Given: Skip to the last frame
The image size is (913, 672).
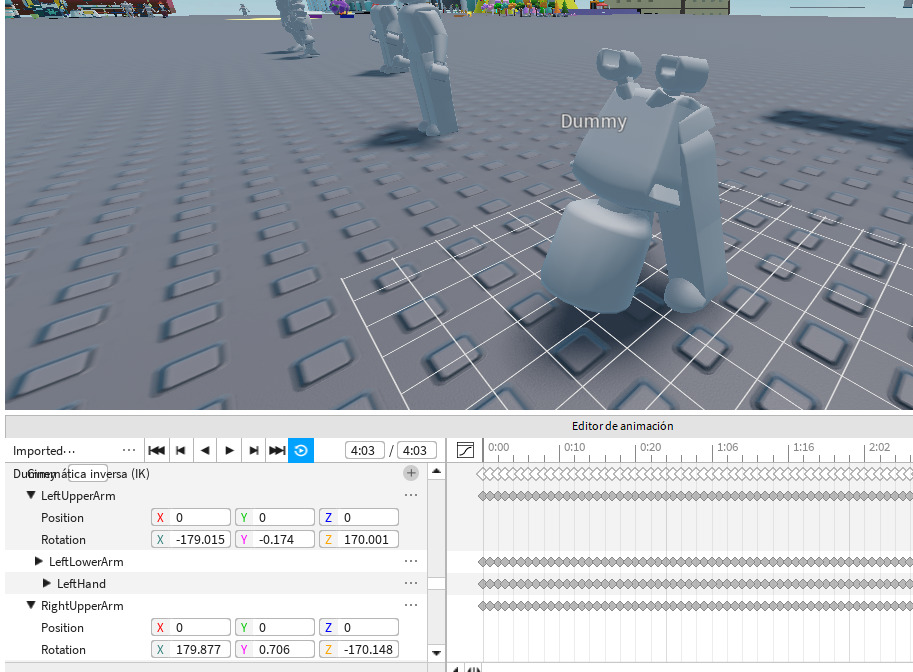Looking at the screenshot, I should [277, 449].
